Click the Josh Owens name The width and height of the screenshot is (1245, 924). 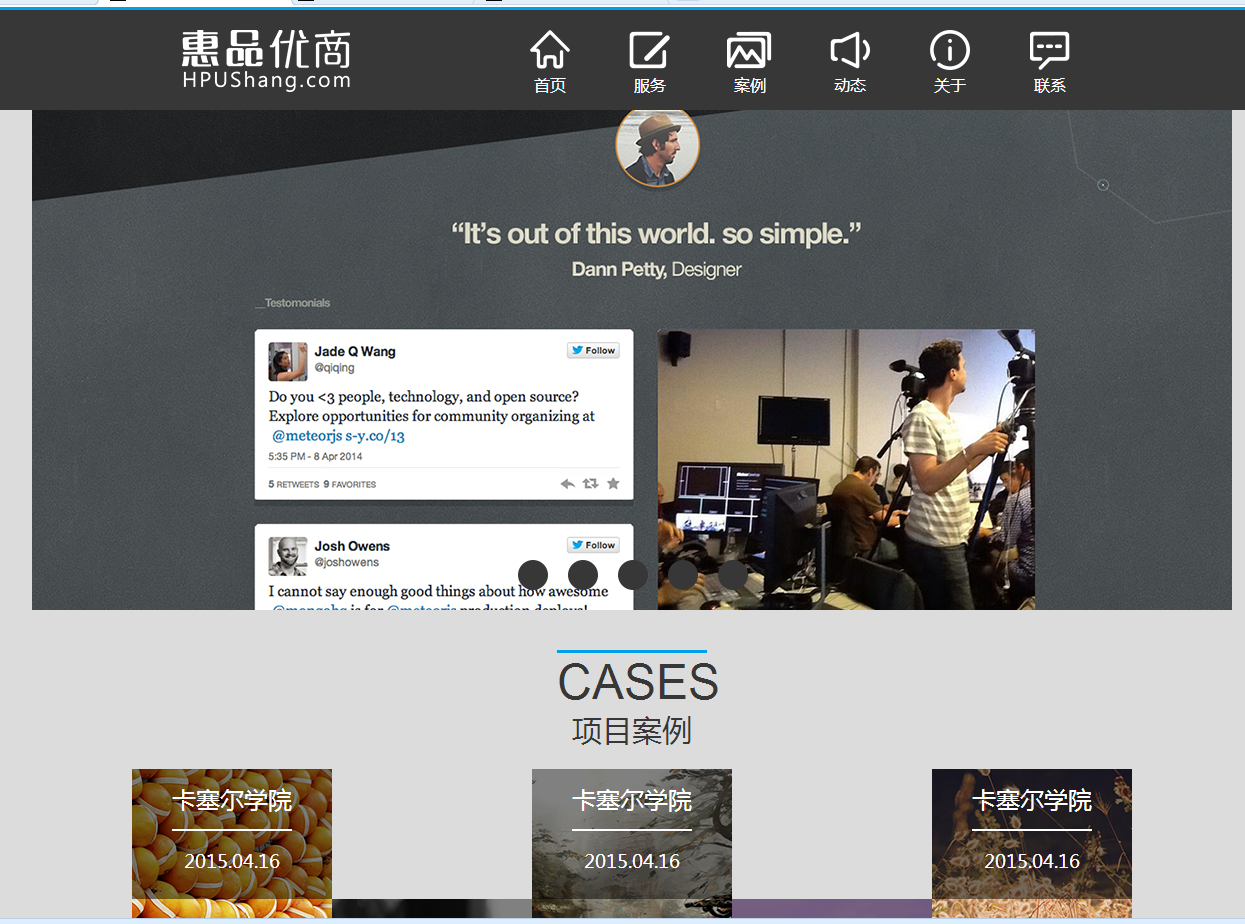pos(352,546)
